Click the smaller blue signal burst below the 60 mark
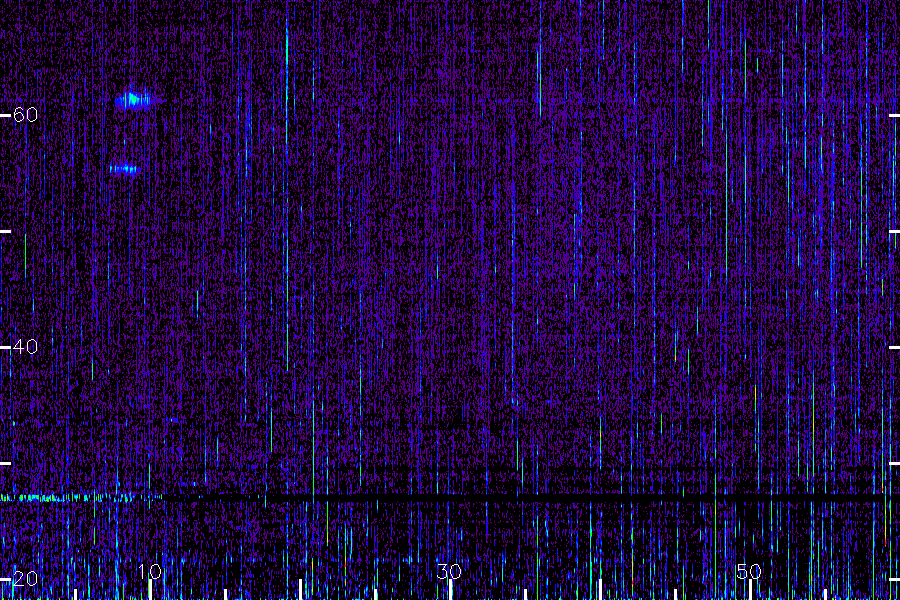Viewport: 900px width, 600px height. pos(125,169)
